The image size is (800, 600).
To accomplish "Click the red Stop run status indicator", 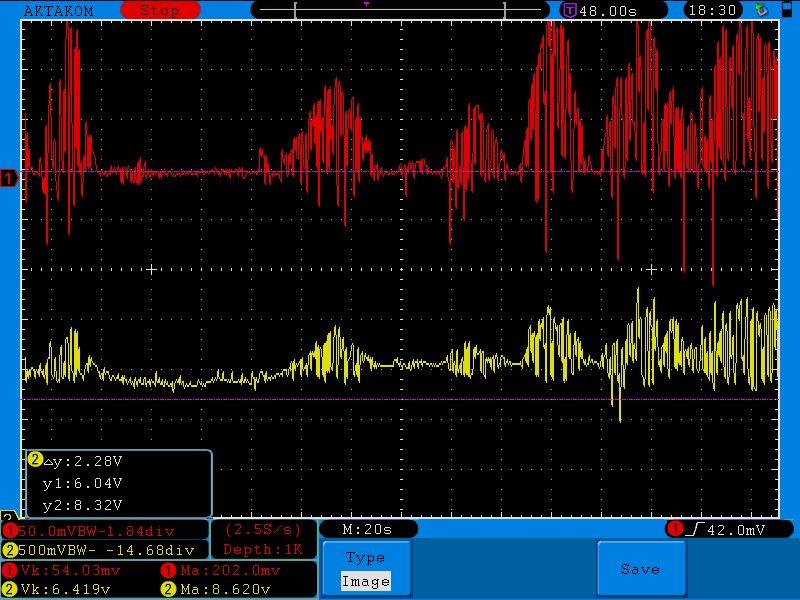I will coord(160,10).
